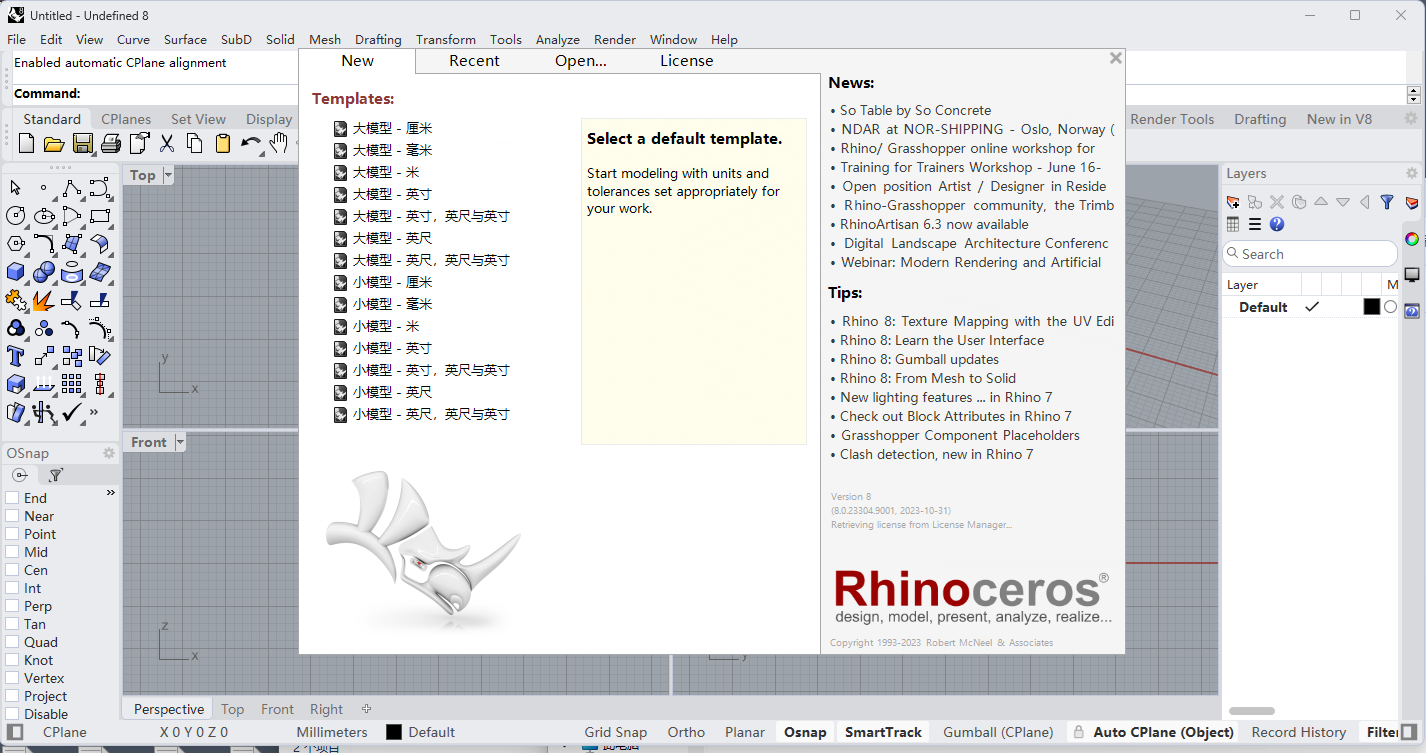Click the Default layer material circle
The width and height of the screenshot is (1426, 753).
click(1390, 307)
